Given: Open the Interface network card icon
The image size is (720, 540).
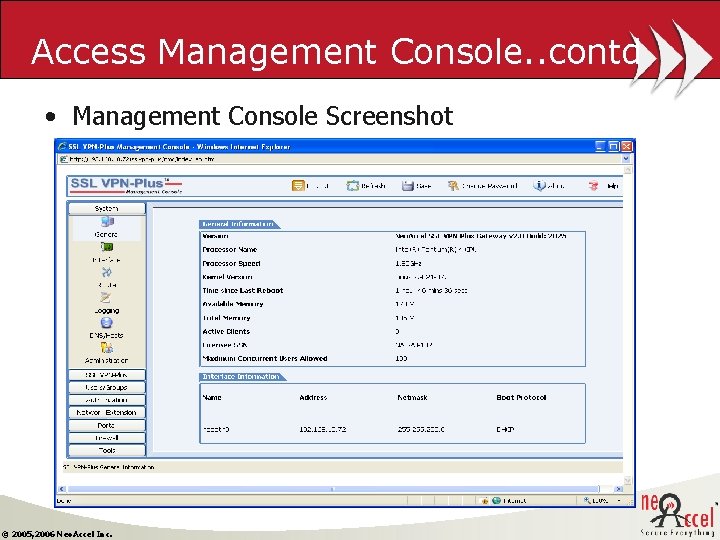Looking at the screenshot, I should [x=107, y=248].
